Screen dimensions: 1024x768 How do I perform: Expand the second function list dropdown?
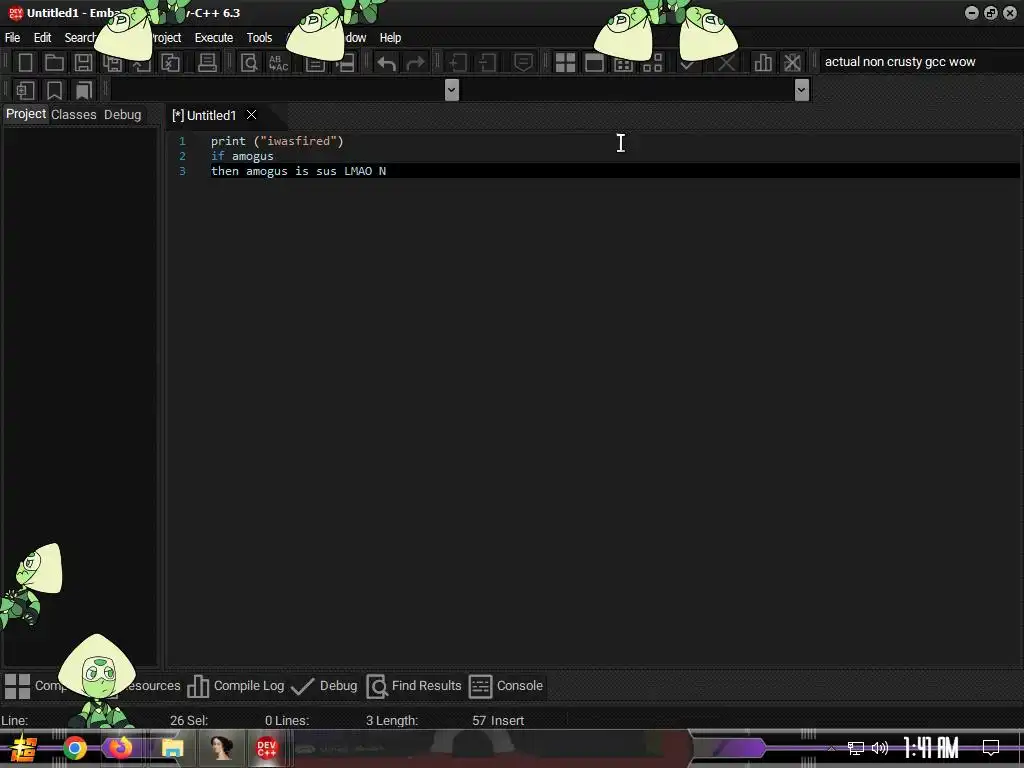coord(802,90)
